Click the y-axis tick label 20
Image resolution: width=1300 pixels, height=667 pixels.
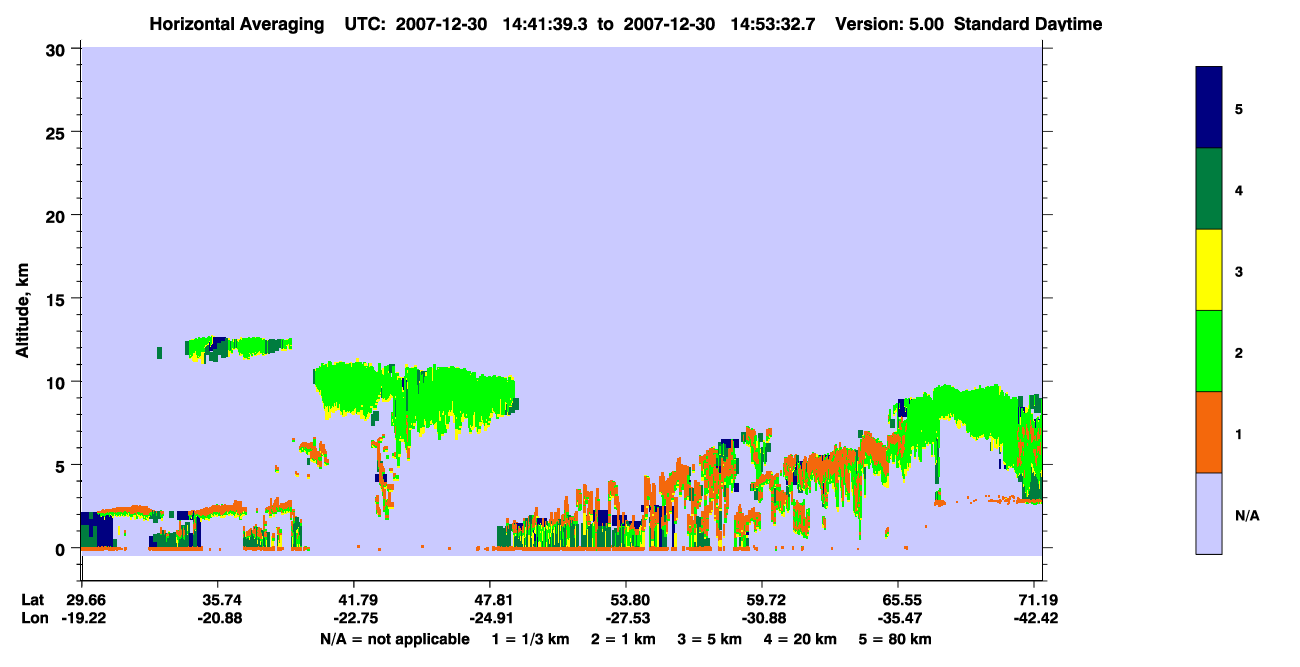tap(58, 215)
